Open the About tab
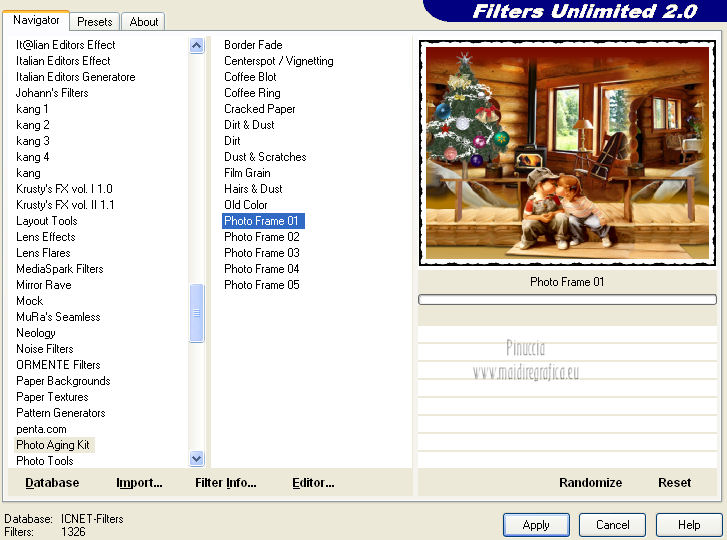 tap(144, 22)
